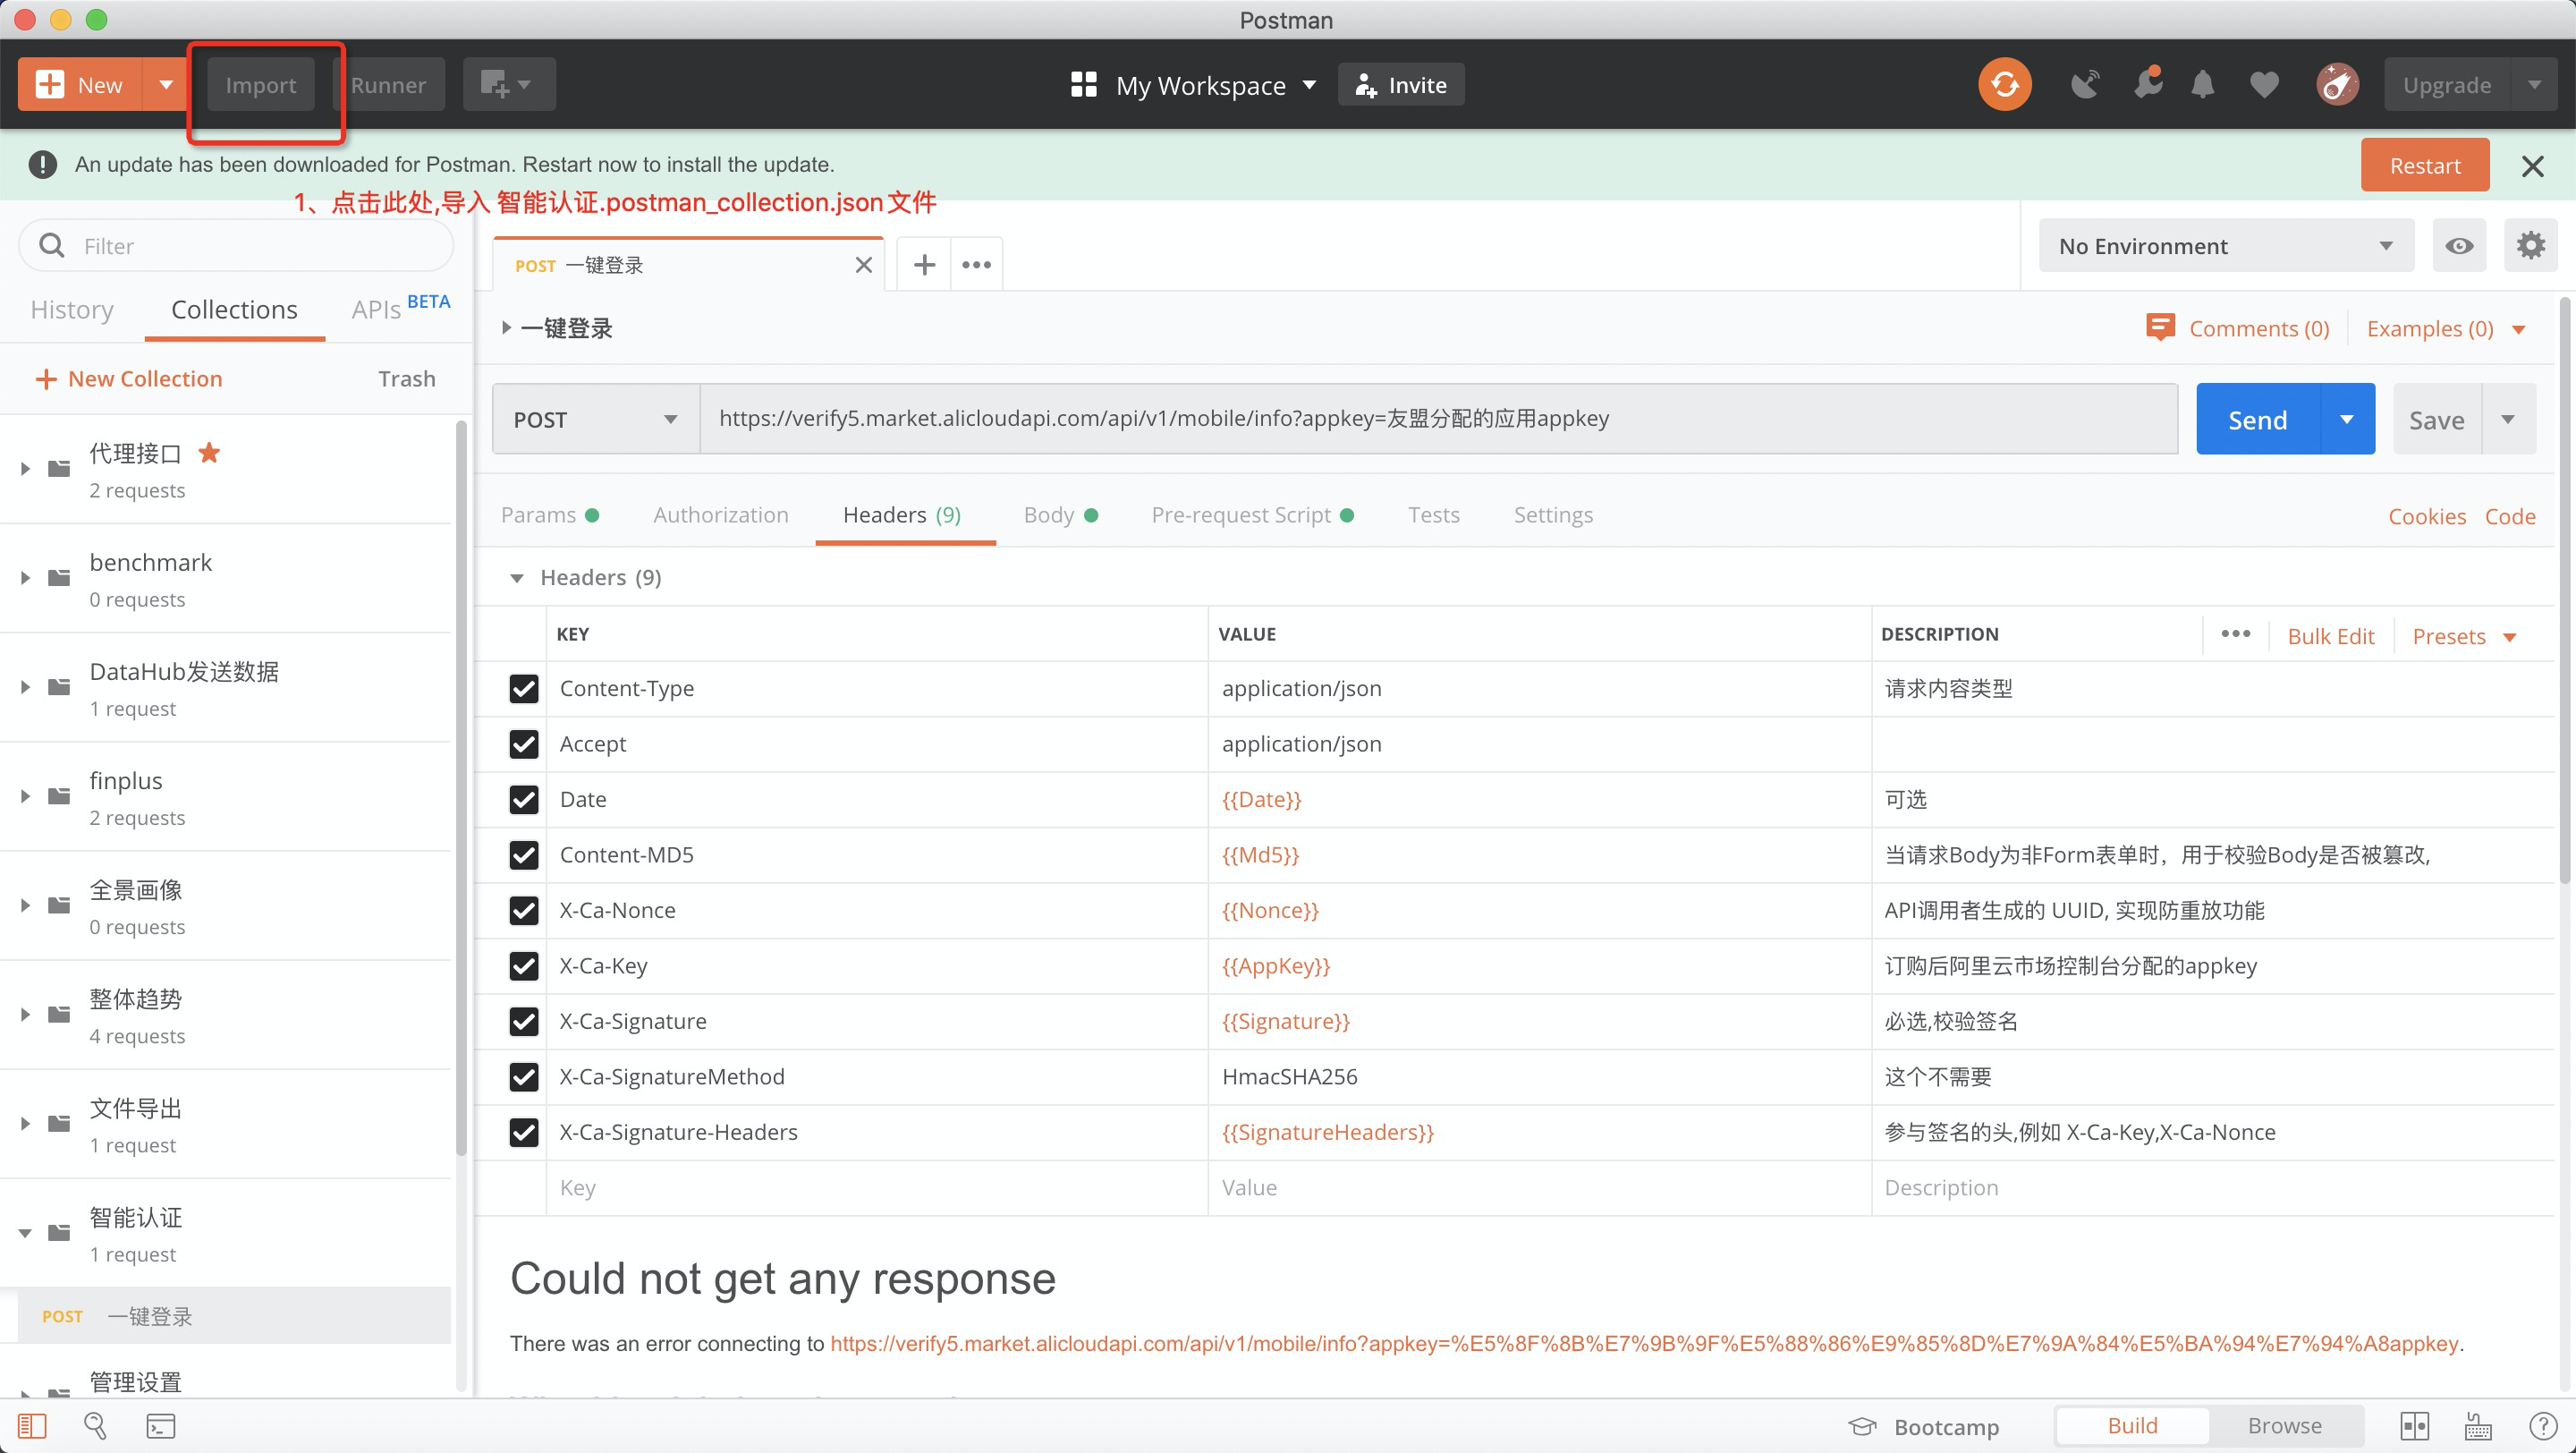The width and height of the screenshot is (2576, 1453).
Task: Open keyboard shortcuts icon
Action: tap(2478, 1425)
